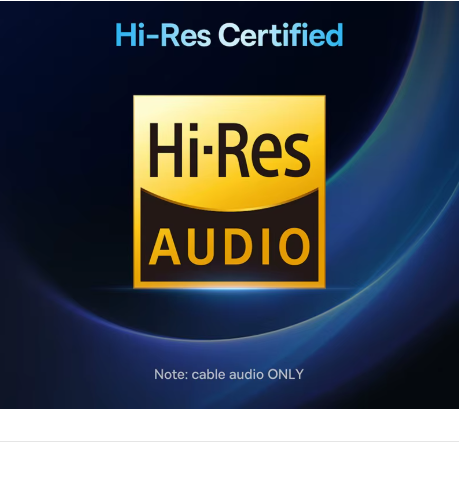Click the white strip between banner and divider
459x488 pixels.
[x=229, y=425]
